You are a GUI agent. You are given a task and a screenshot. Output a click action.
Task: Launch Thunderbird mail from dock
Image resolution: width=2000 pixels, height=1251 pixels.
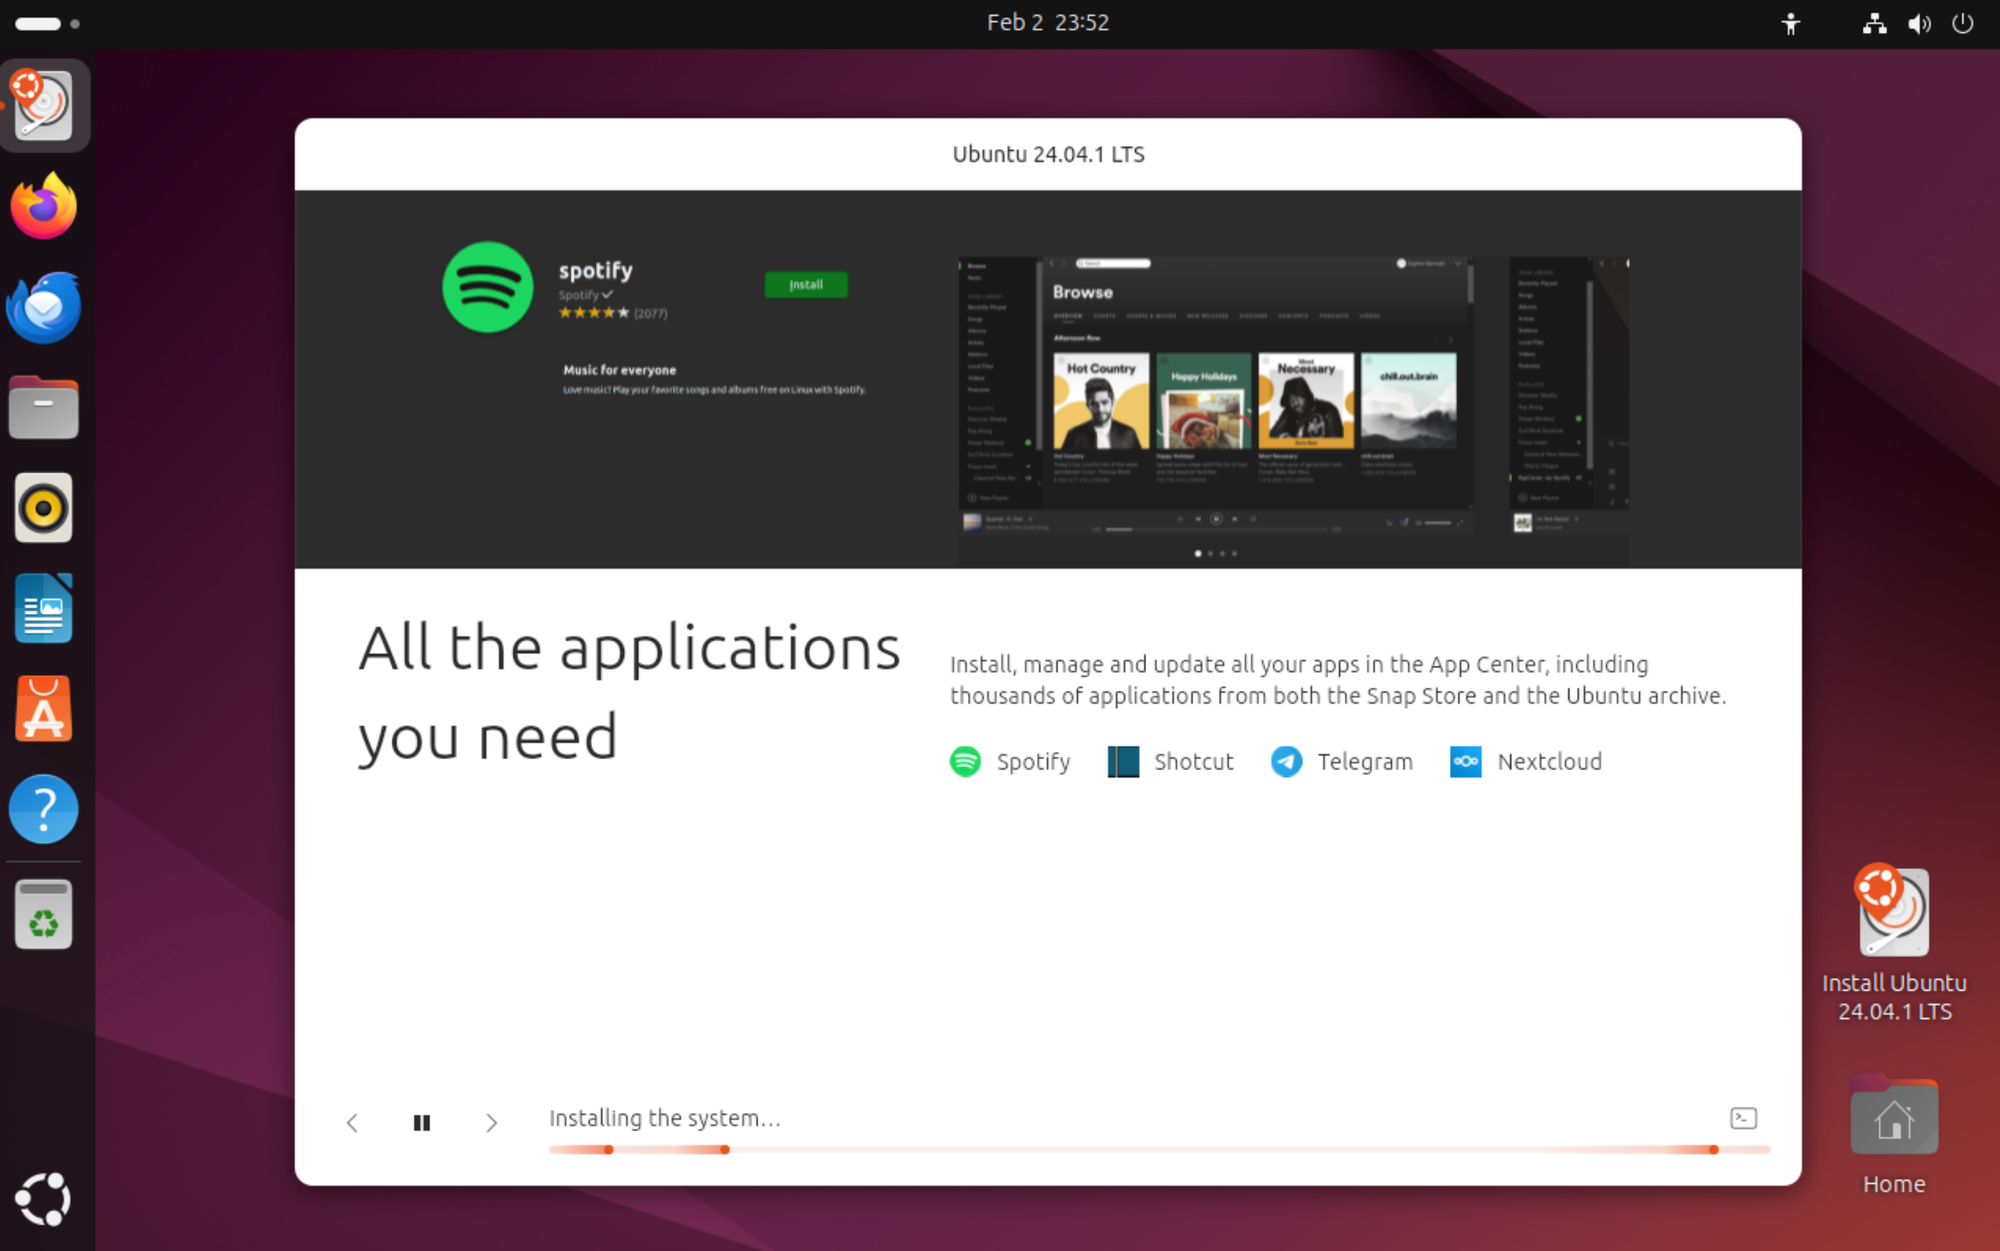point(44,307)
